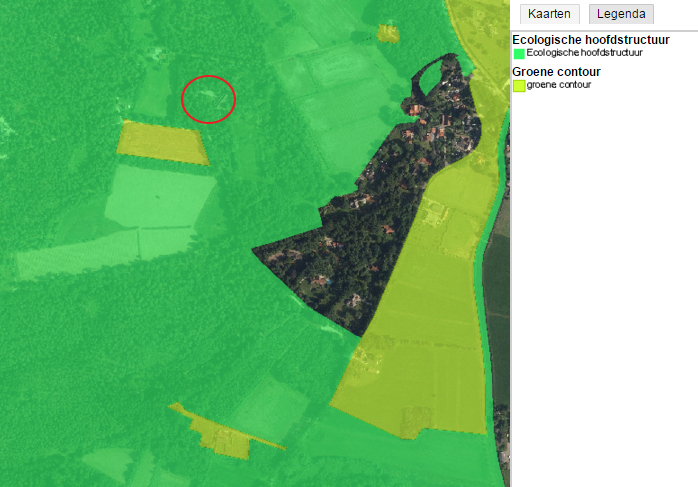Screen dimensions: 698x487
Task: Open the Legenda tab
Action: coord(621,14)
